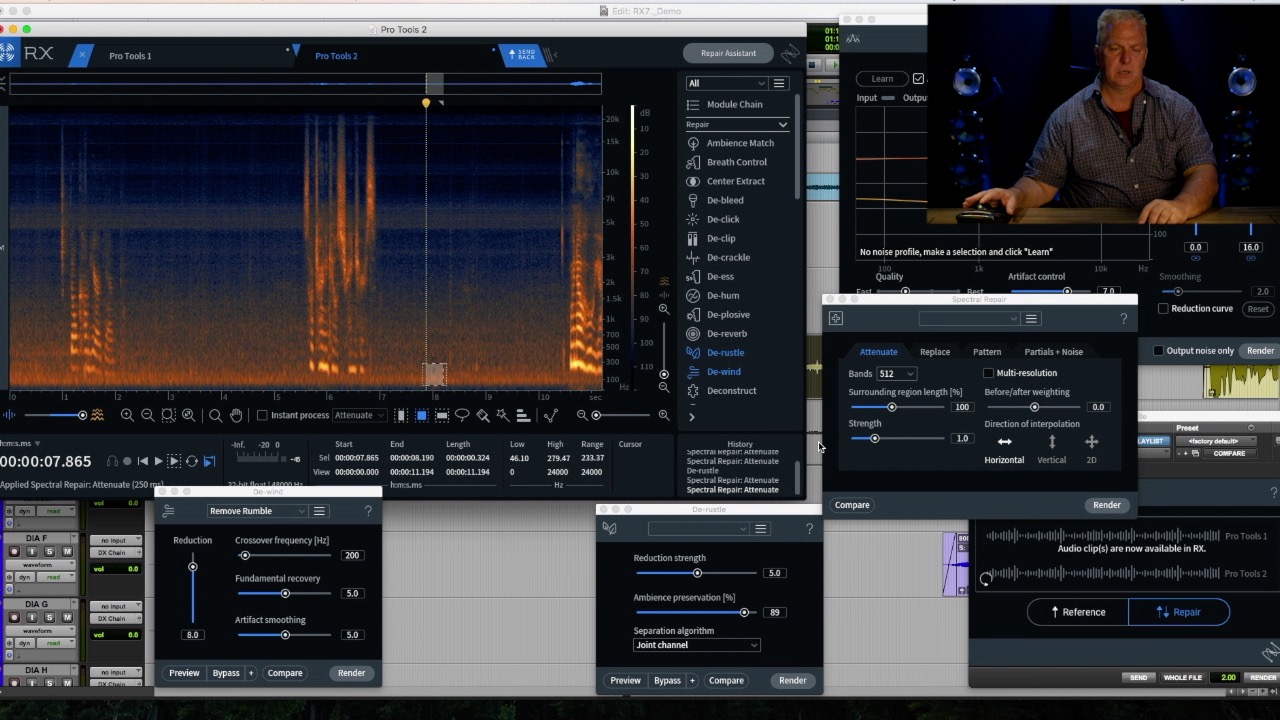Select the Pattern tab in Spectral Repair
This screenshot has height=720, width=1280.
coord(987,352)
